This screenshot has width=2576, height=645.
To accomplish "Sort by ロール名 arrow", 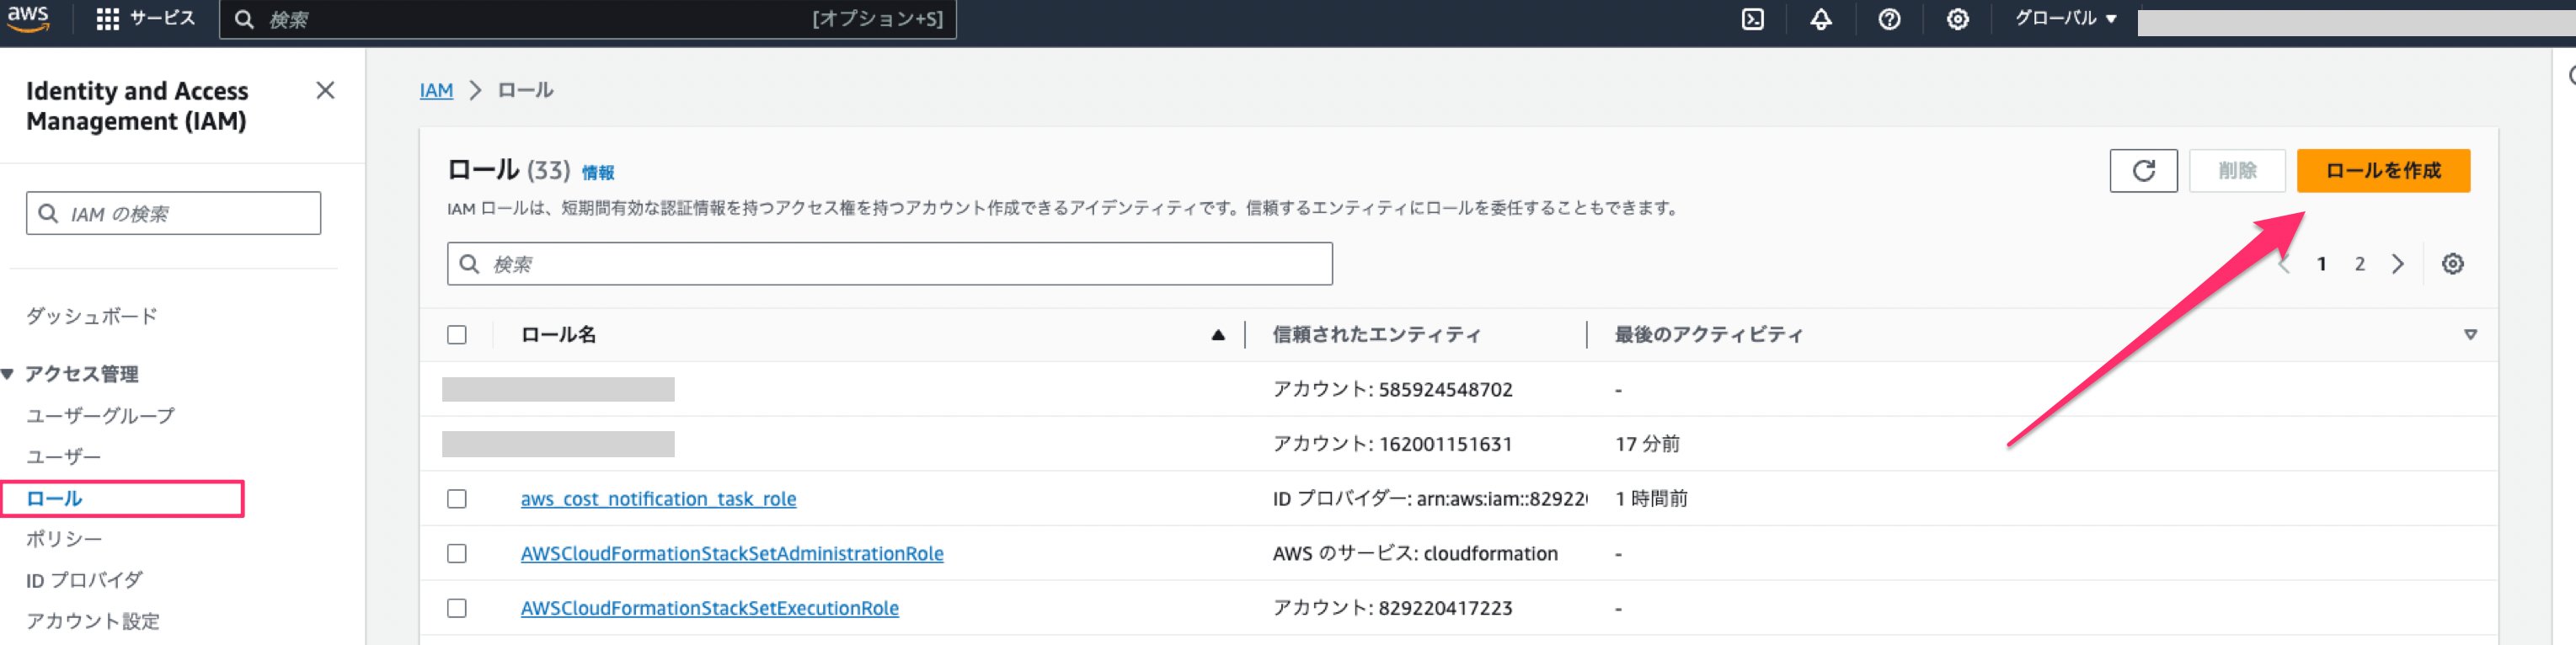I will pyautogui.click(x=1217, y=335).
